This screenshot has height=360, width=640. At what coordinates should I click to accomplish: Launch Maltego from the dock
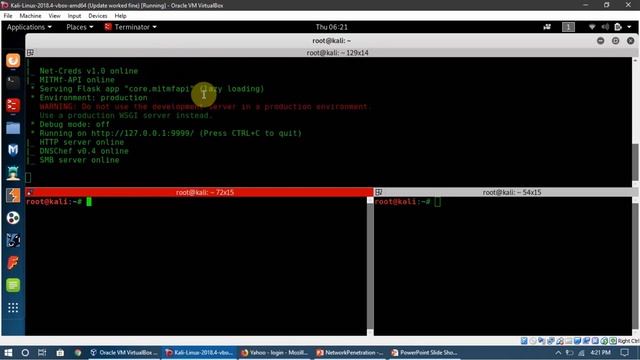click(13, 240)
